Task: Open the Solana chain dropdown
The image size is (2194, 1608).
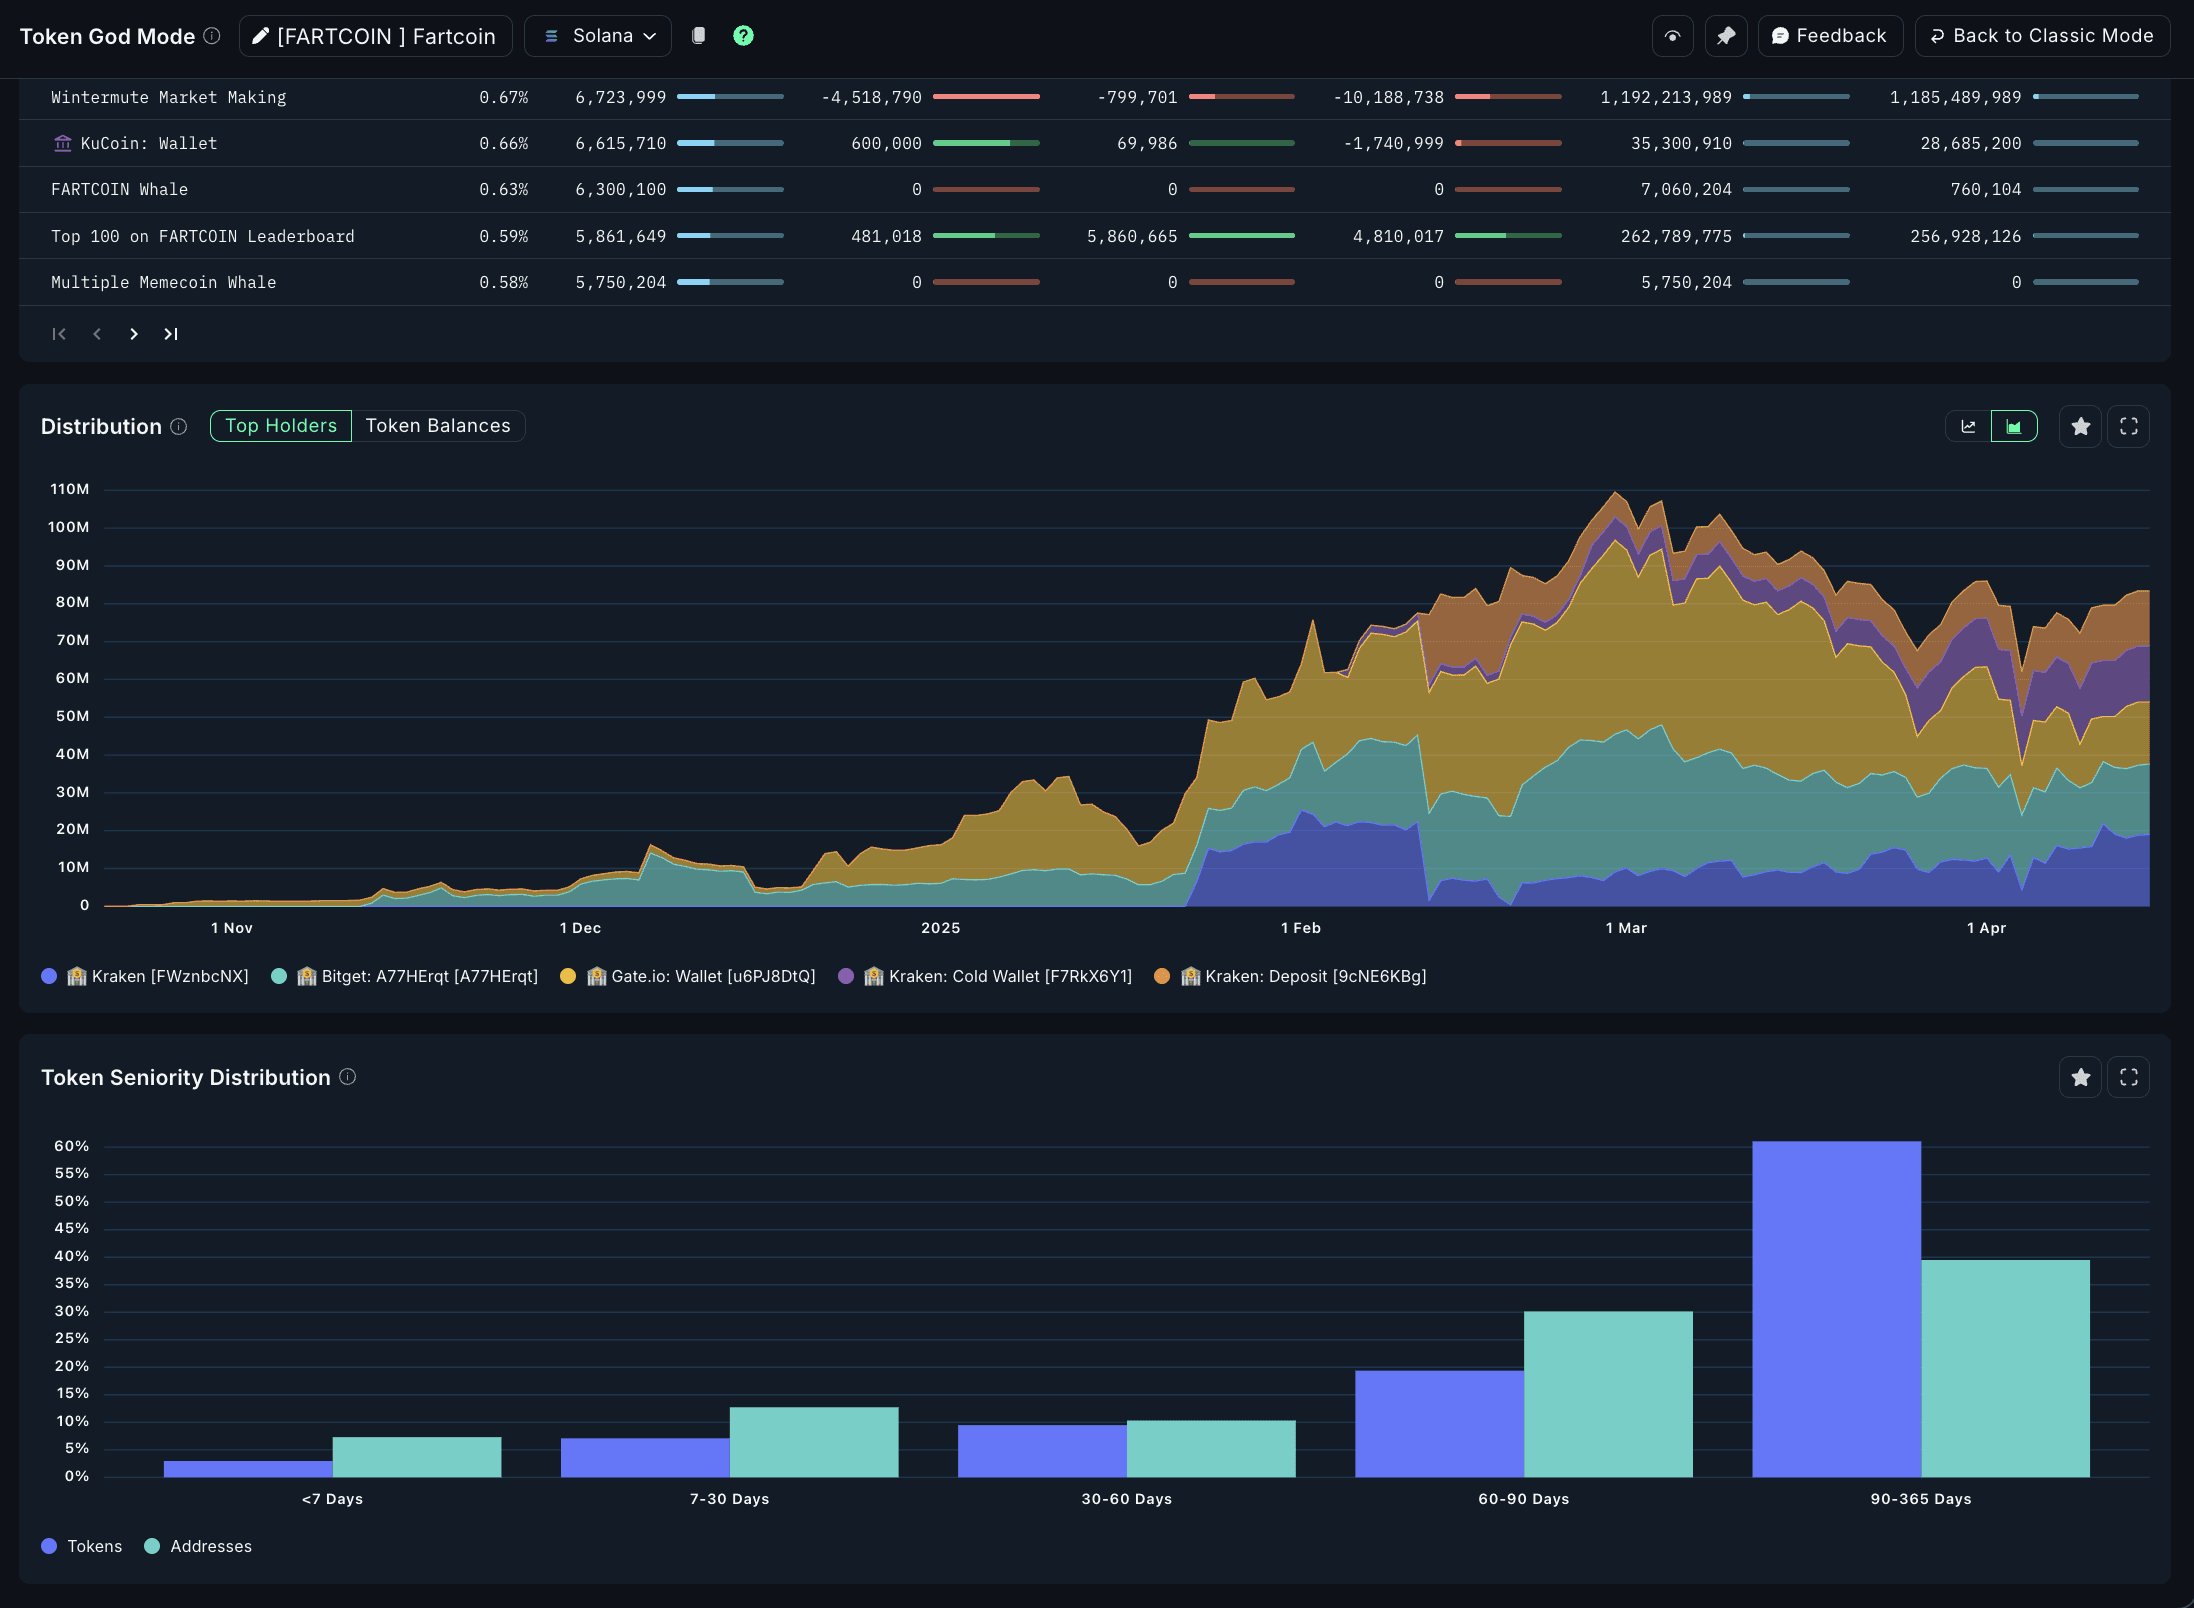Action: tap(599, 36)
